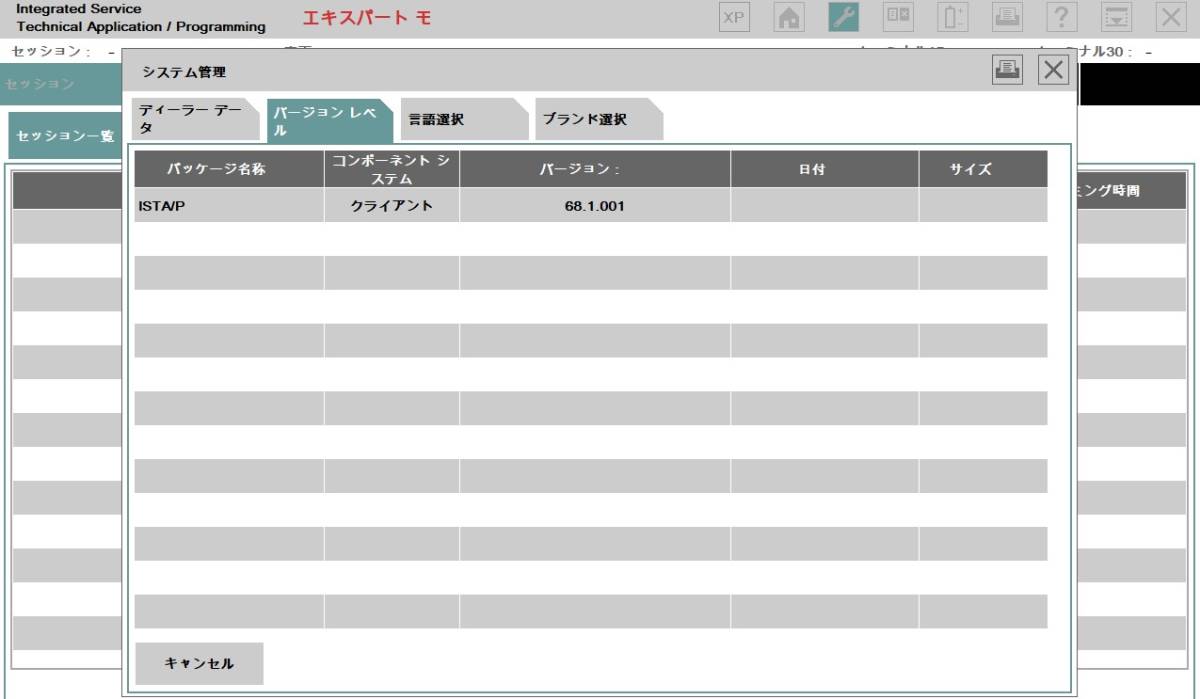Open the ブランド選択 tab

point(599,119)
